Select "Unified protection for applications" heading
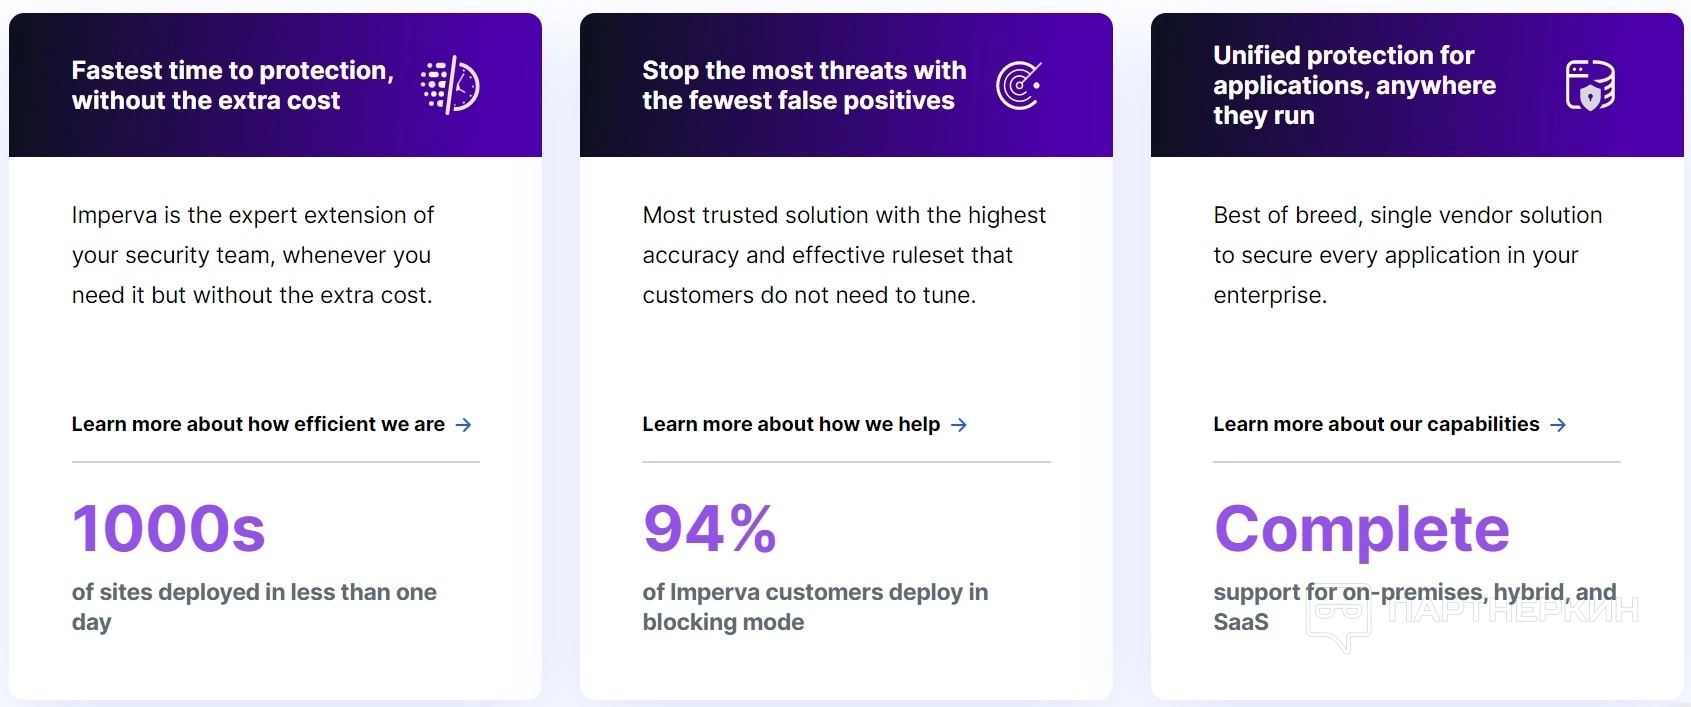1691x707 pixels. (x=1354, y=85)
